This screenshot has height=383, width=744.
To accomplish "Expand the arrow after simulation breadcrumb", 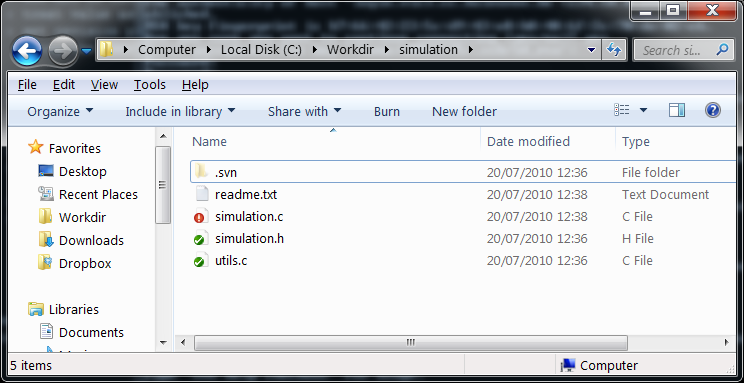I will [x=471, y=50].
